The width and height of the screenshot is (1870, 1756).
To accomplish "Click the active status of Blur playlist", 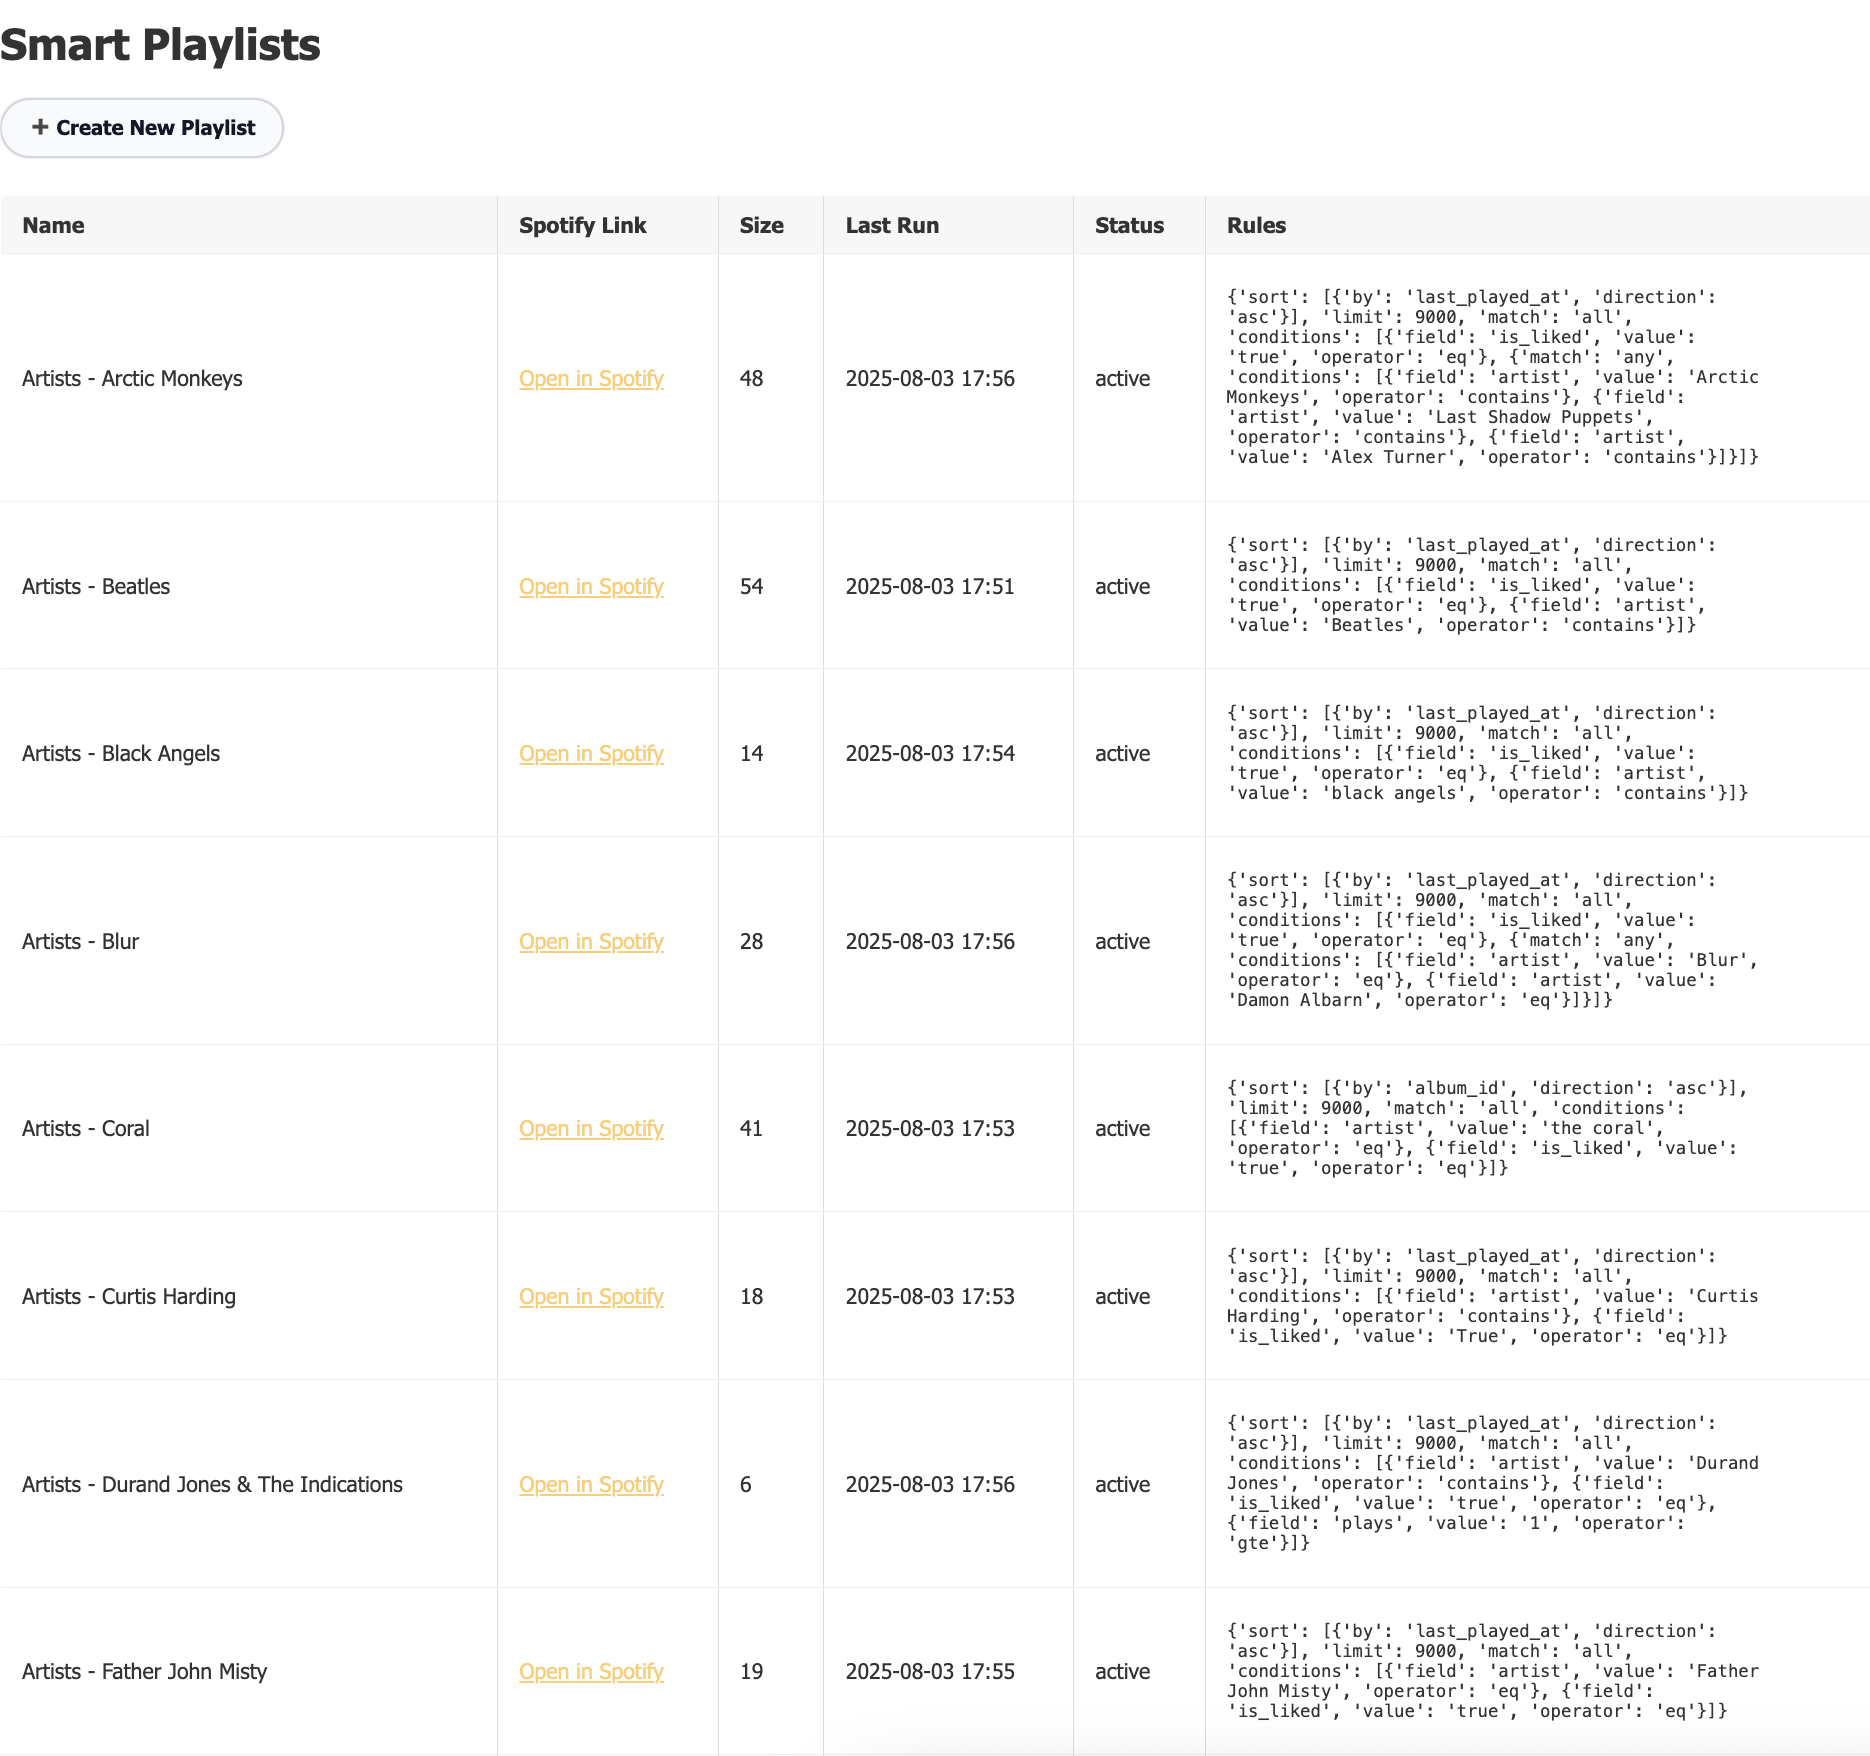I will point(1122,941).
